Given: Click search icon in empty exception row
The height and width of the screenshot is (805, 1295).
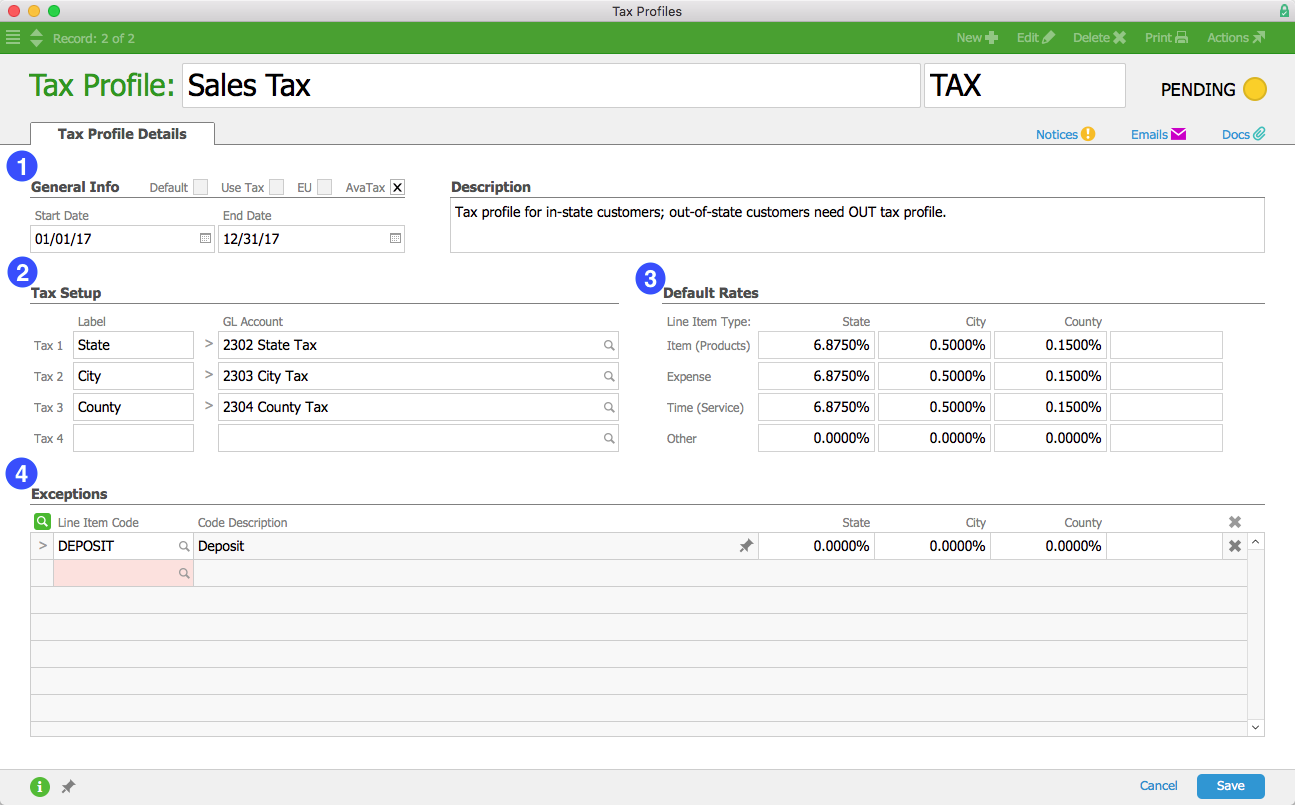Looking at the screenshot, I should [x=183, y=573].
